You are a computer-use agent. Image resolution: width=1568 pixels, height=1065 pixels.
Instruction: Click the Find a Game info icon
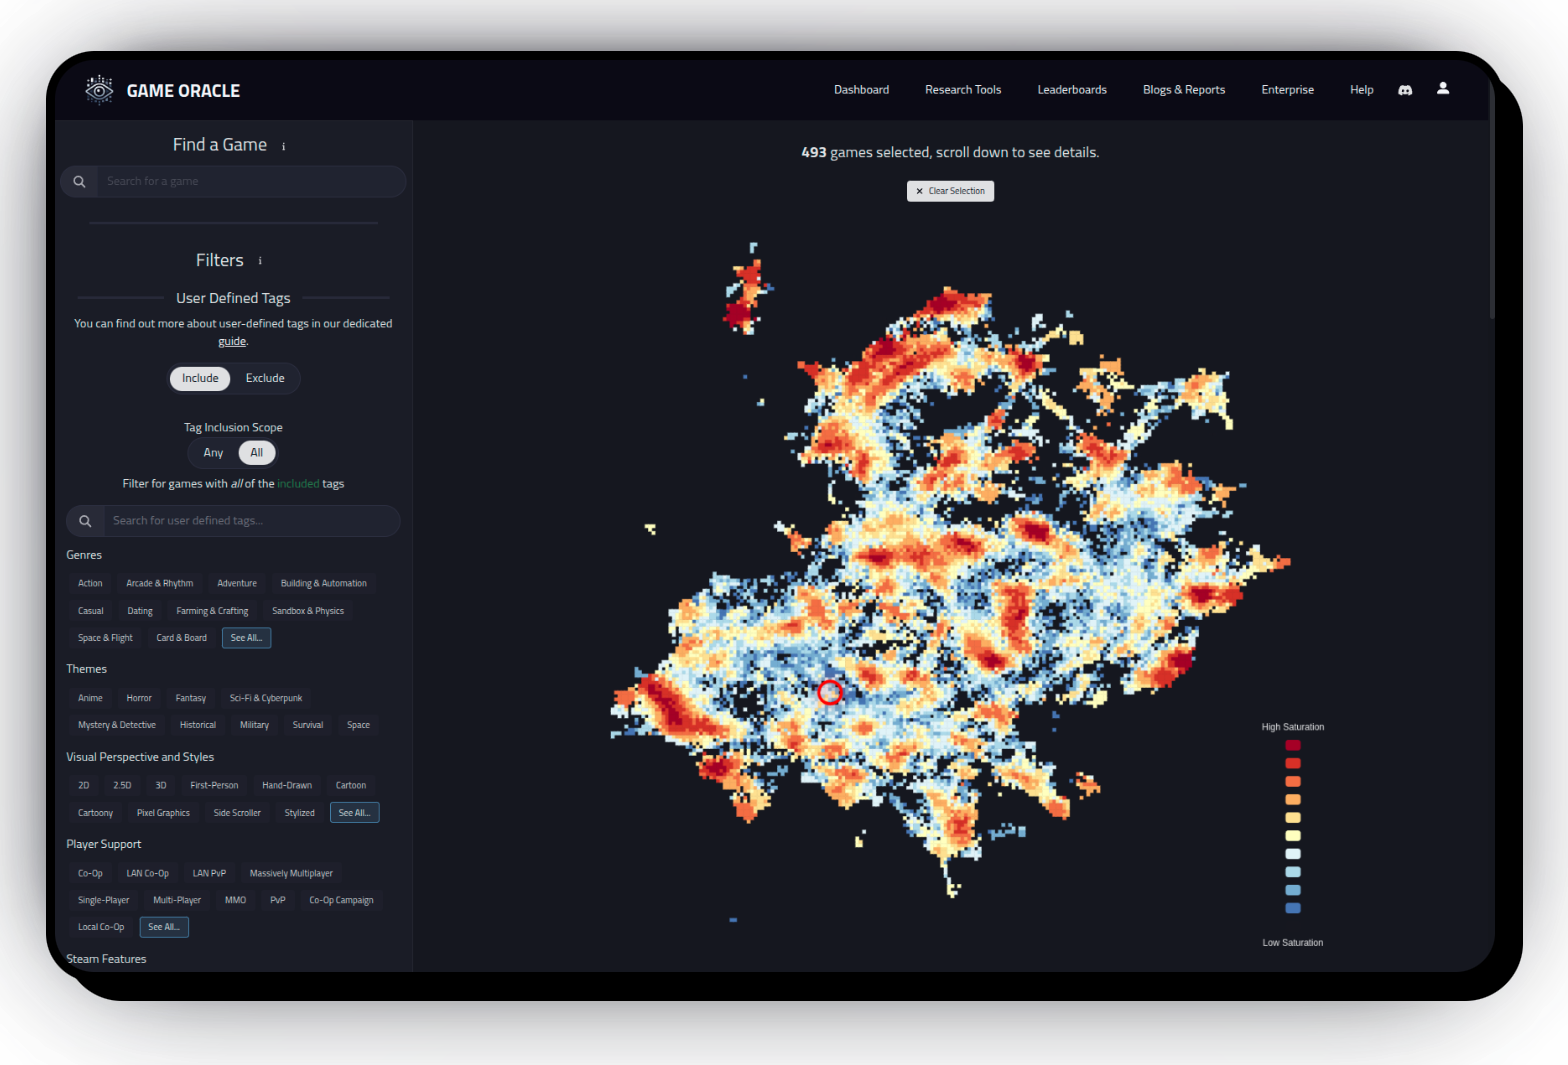[284, 147]
